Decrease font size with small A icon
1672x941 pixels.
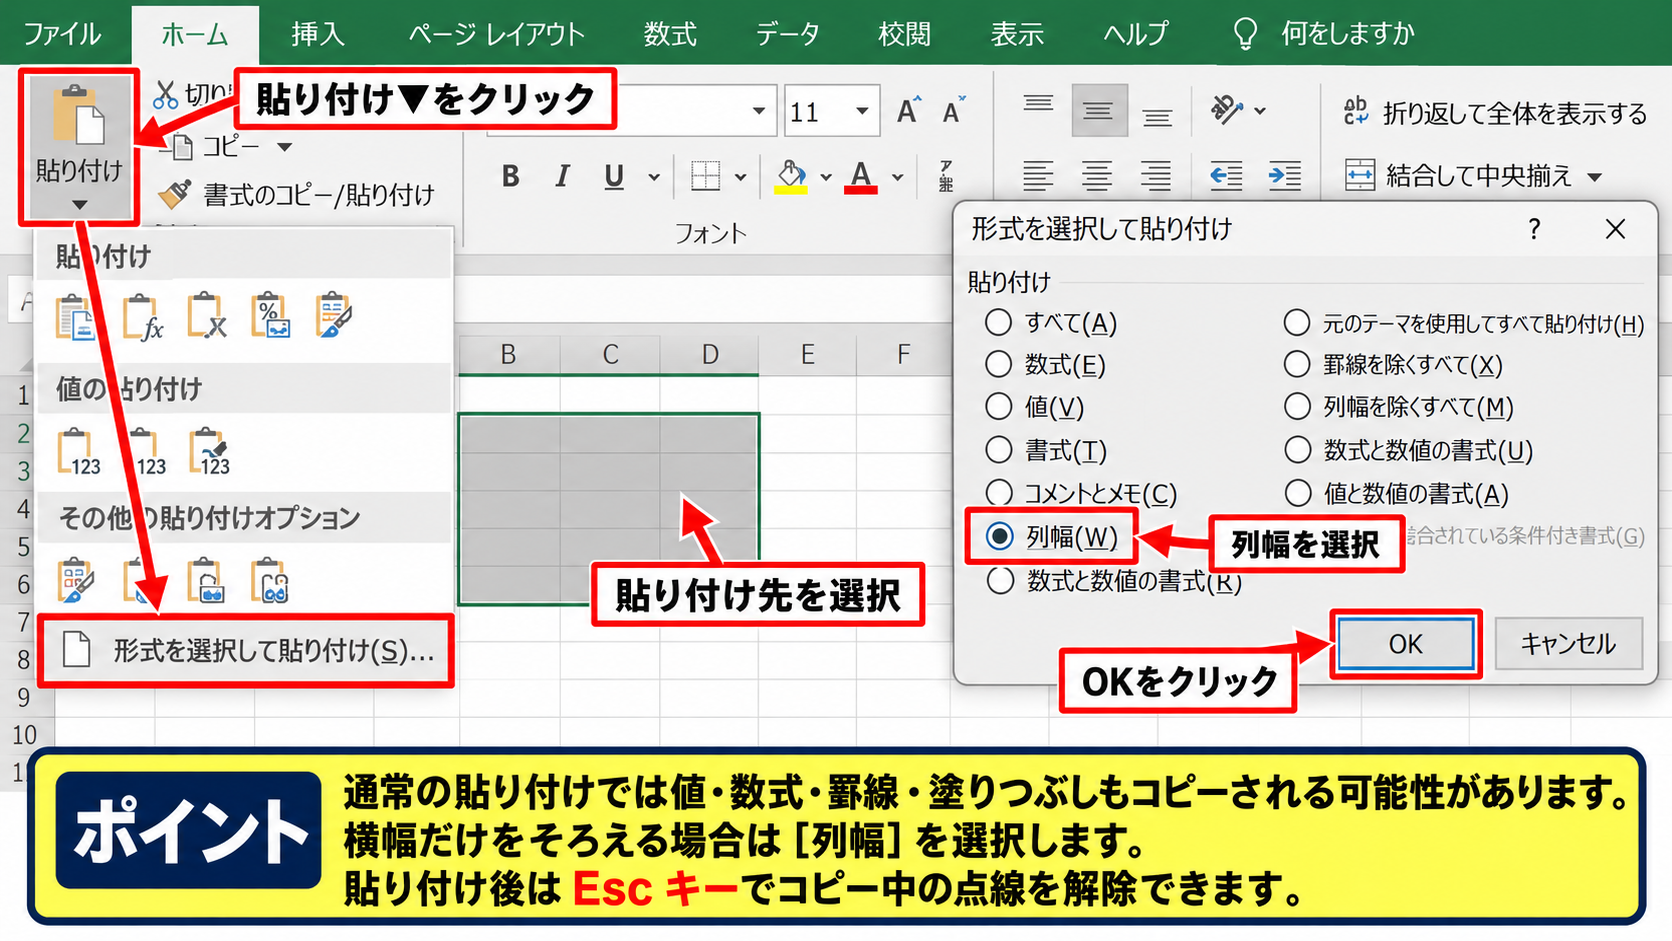(x=954, y=111)
